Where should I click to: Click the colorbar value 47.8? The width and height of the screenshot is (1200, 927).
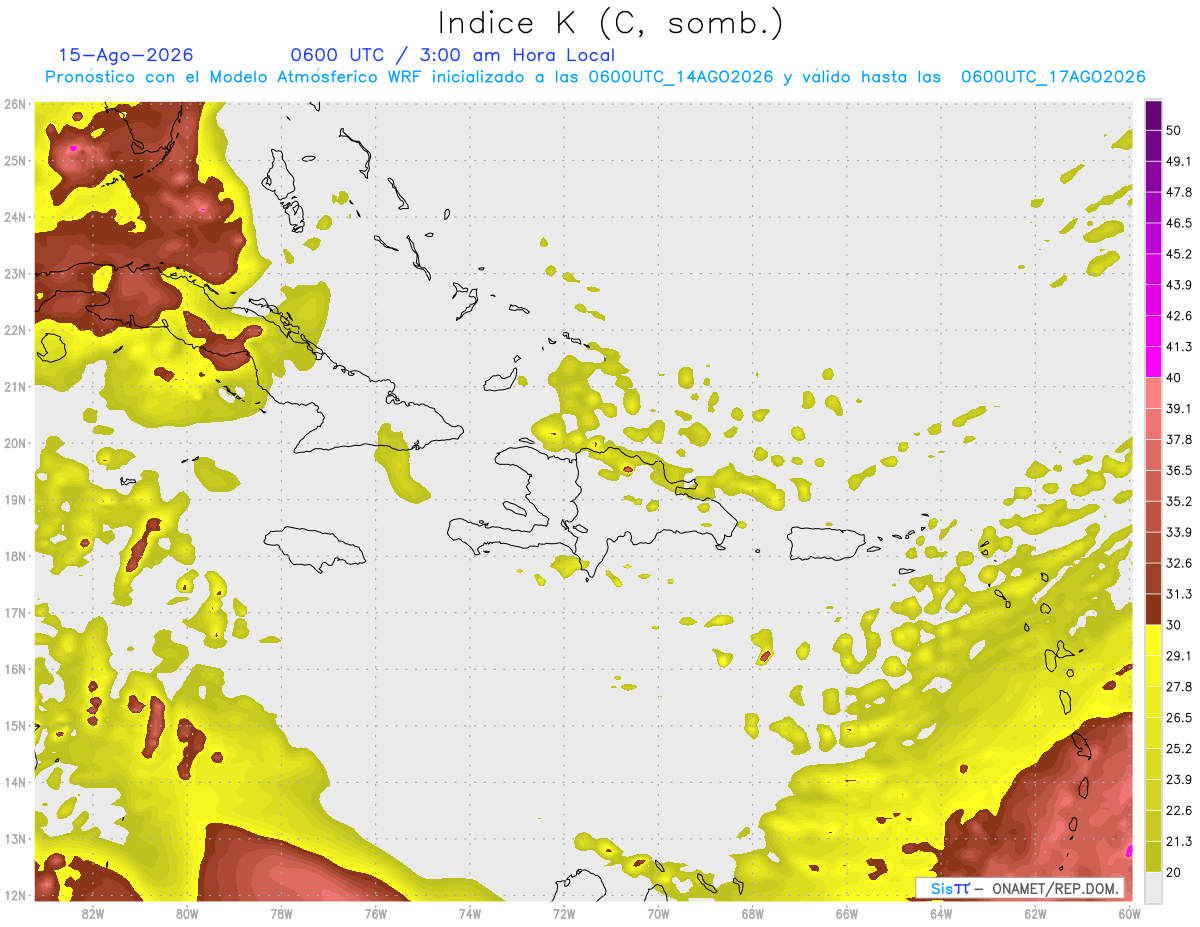(x=1179, y=192)
